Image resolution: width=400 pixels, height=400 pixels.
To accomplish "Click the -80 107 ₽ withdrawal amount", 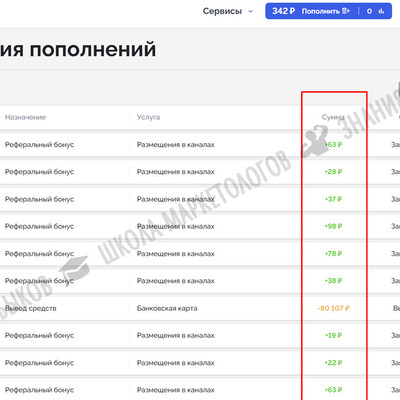I will coord(333,308).
